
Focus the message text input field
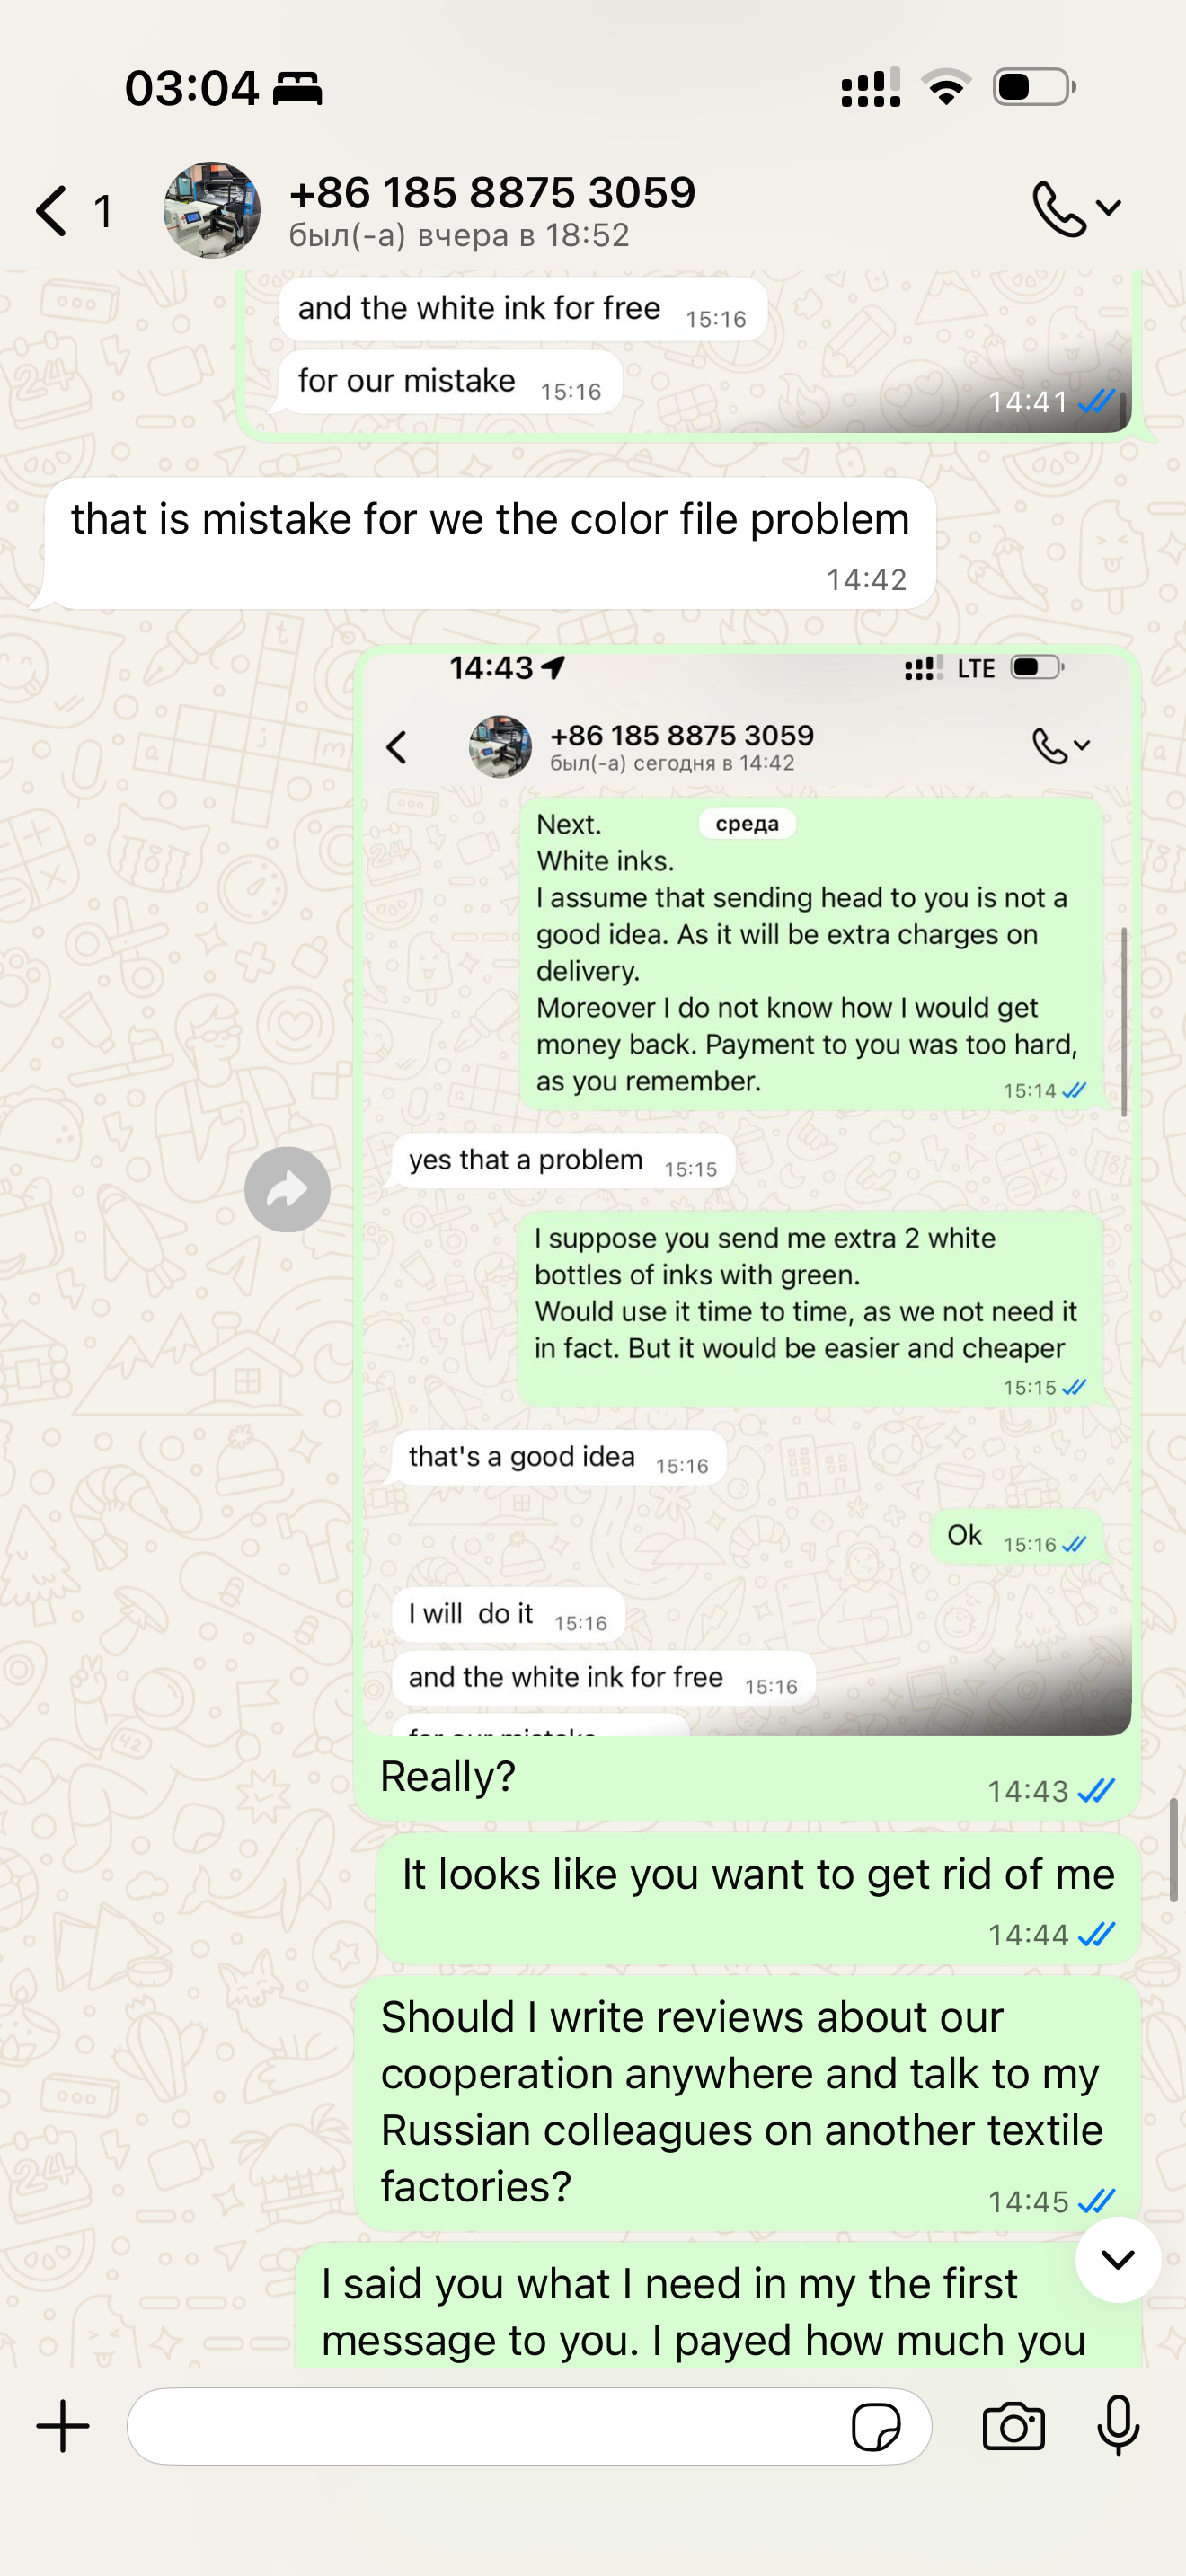(x=485, y=2426)
